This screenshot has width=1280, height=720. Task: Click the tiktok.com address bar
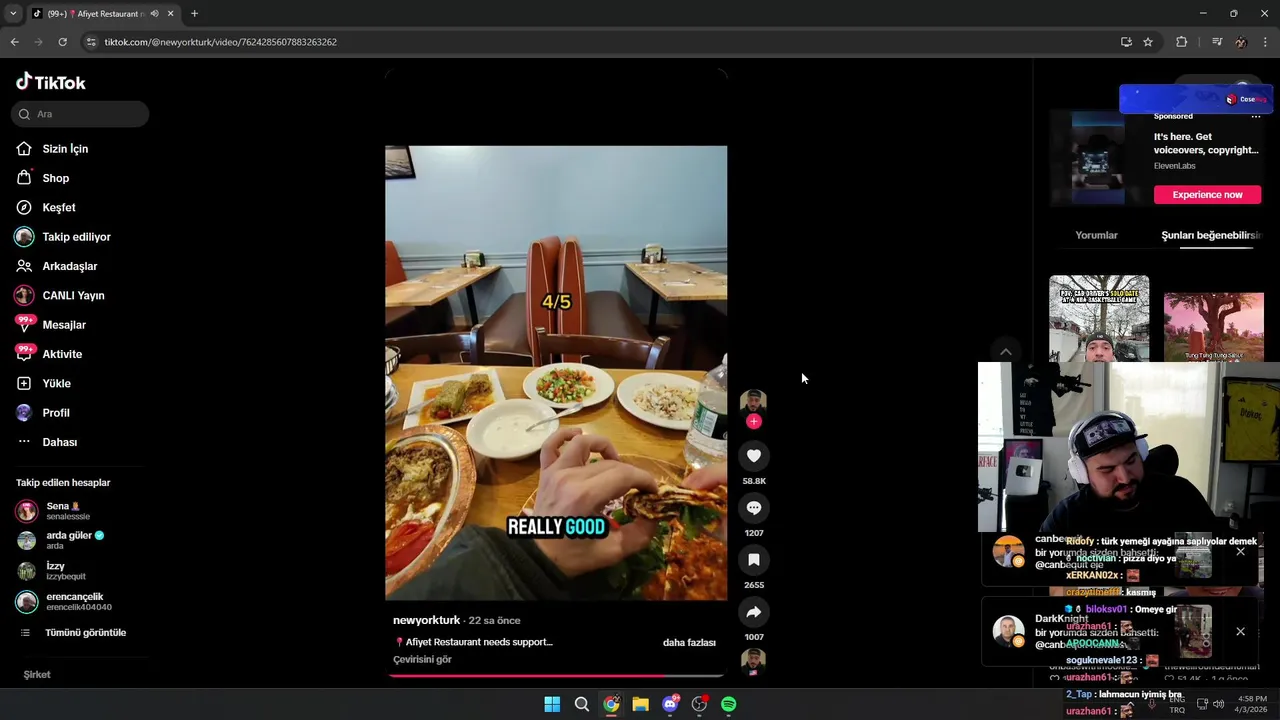600,42
